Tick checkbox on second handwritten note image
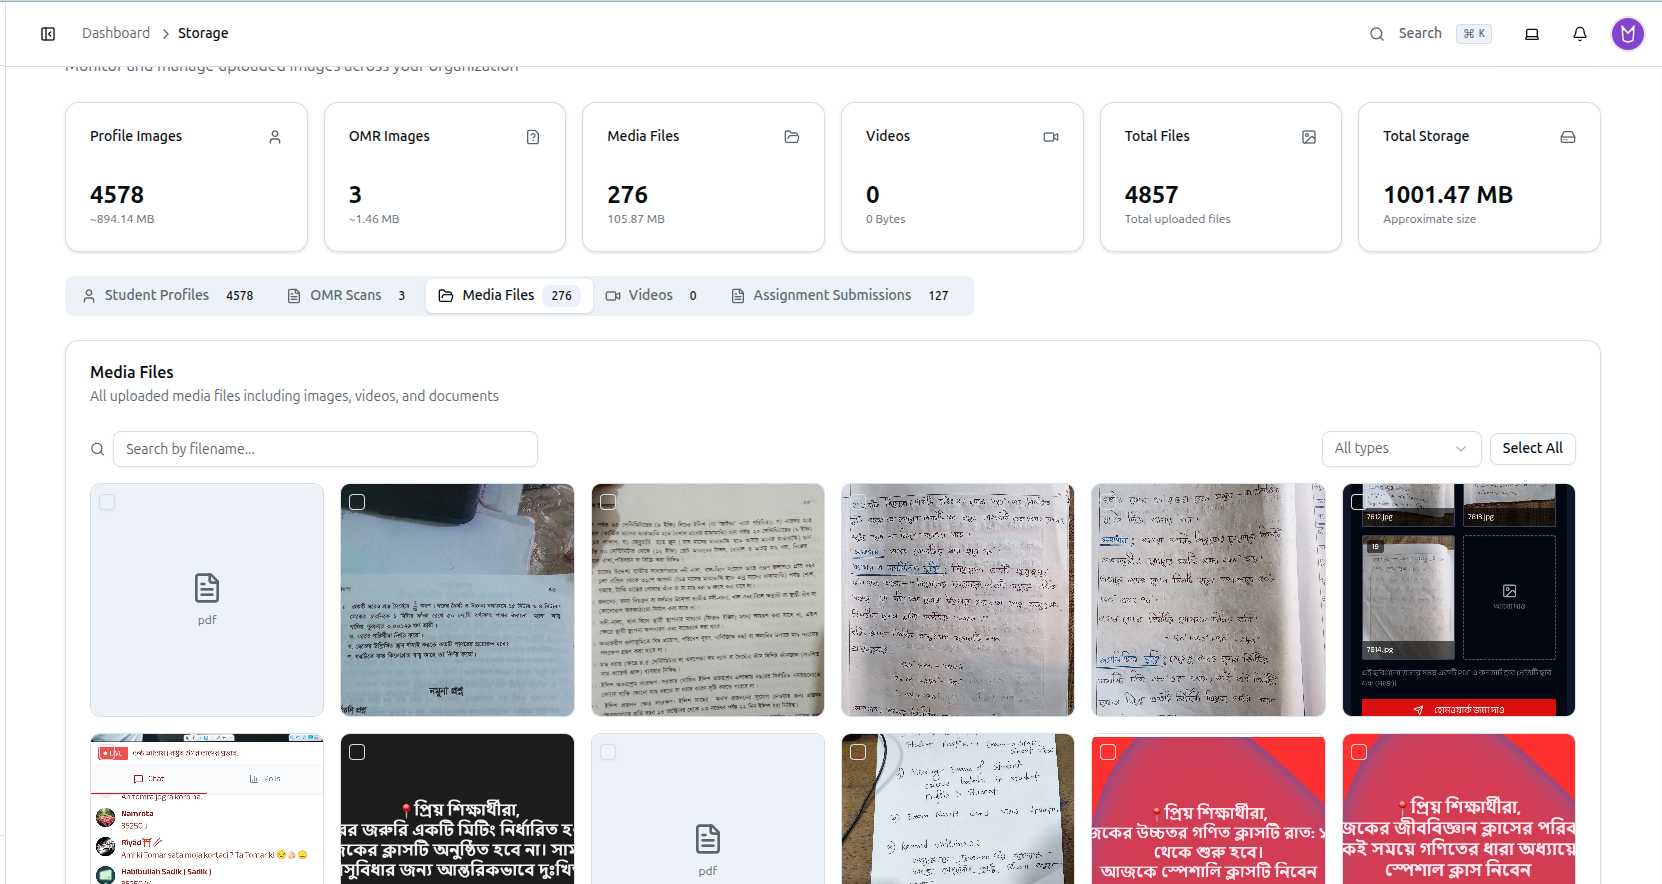The width and height of the screenshot is (1662, 884). coord(1108,502)
